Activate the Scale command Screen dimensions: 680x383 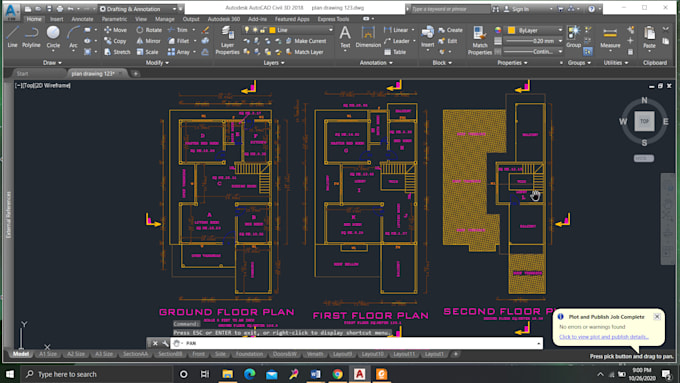click(147, 52)
